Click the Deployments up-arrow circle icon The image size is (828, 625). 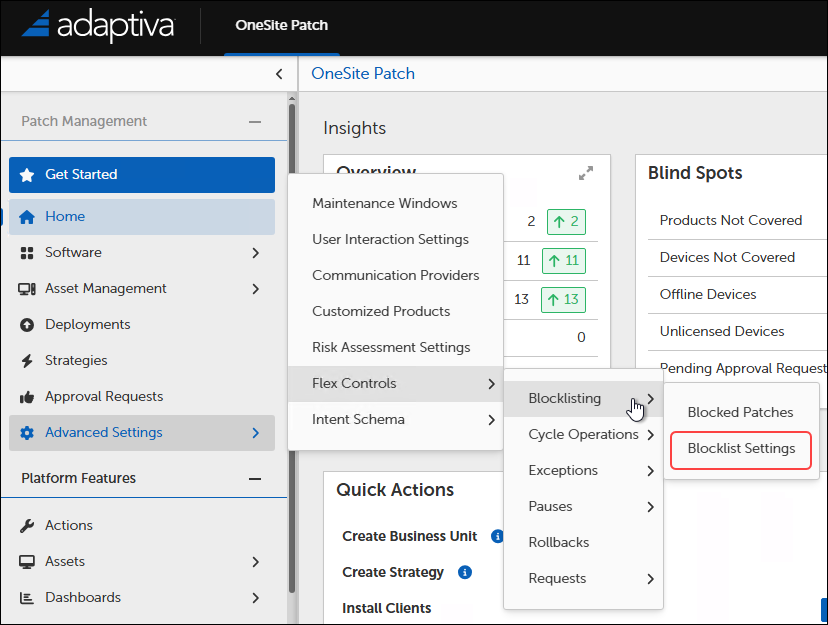coord(27,325)
